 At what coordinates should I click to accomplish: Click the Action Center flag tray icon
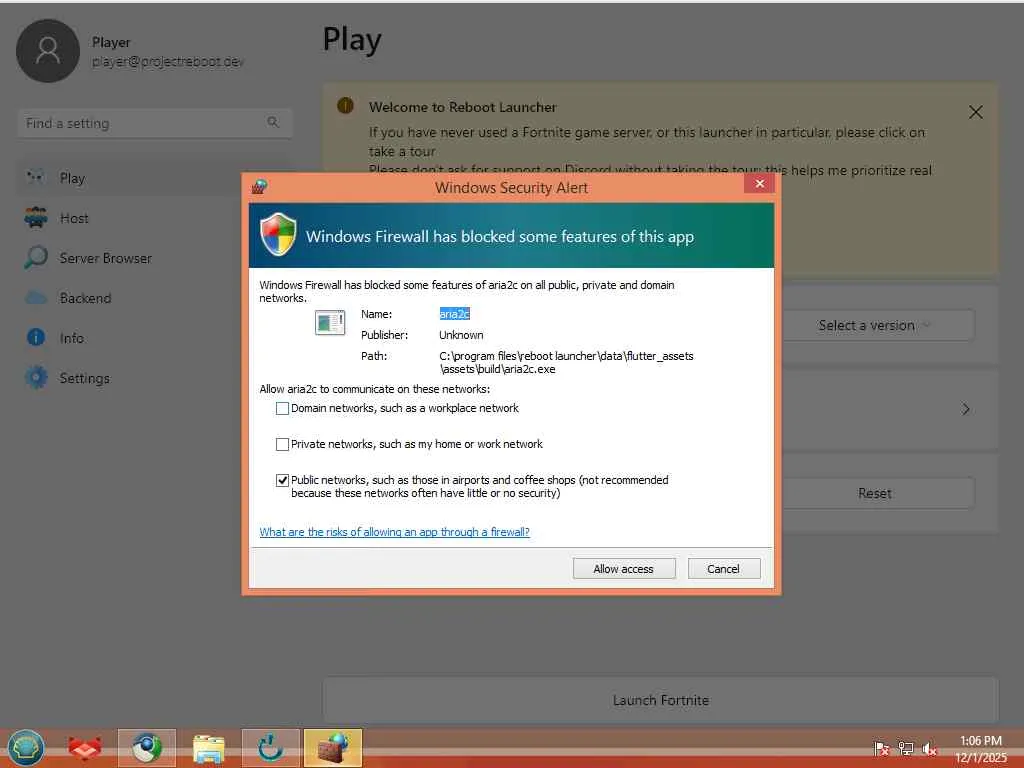click(x=882, y=748)
